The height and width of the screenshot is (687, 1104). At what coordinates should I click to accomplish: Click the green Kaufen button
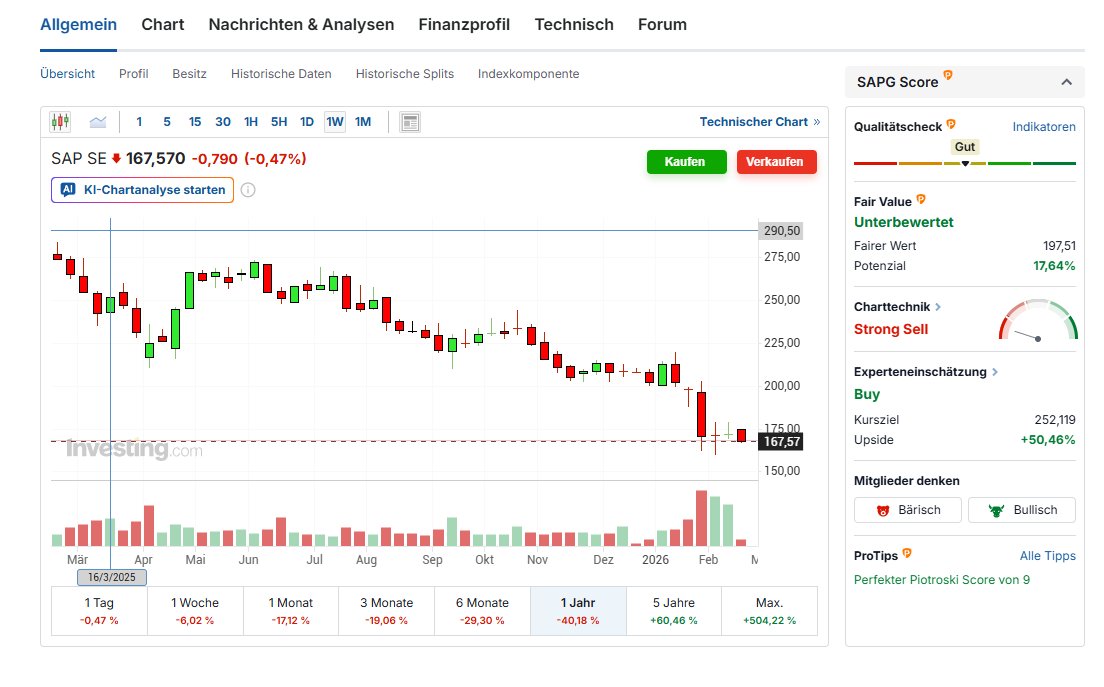pyautogui.click(x=686, y=162)
